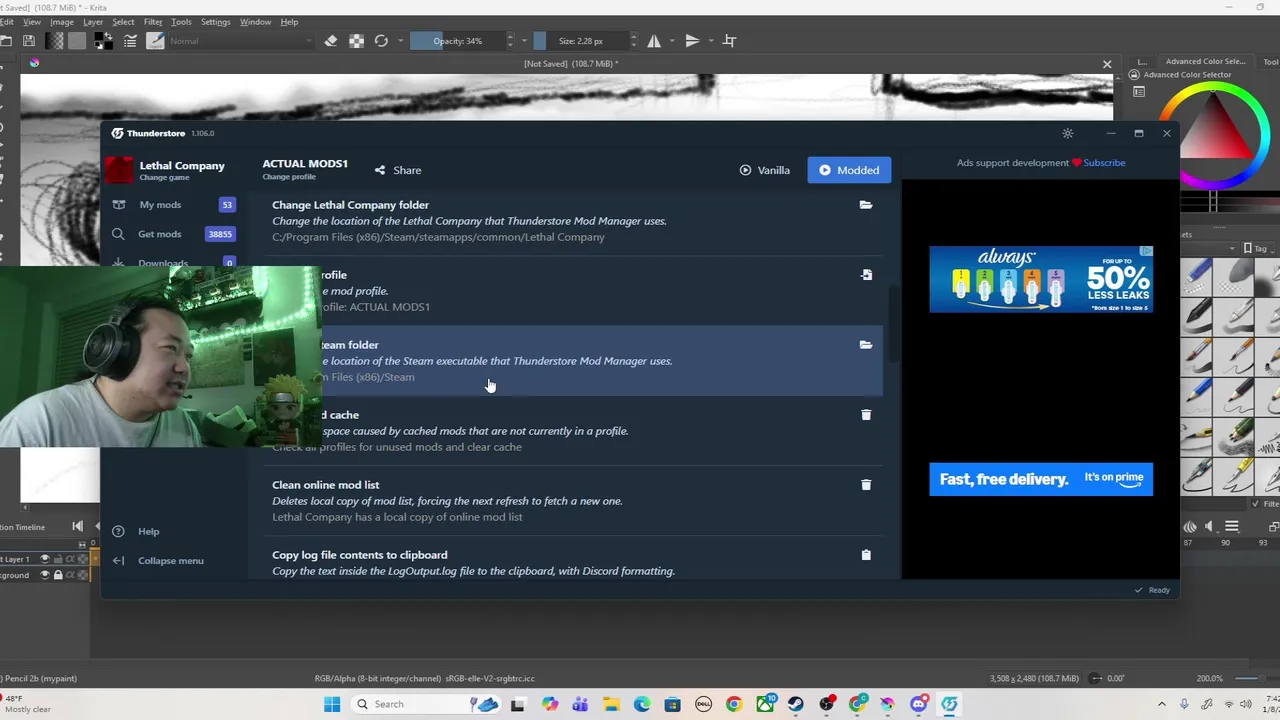Open Krita Layer menu
1280x720 pixels.
(x=93, y=22)
